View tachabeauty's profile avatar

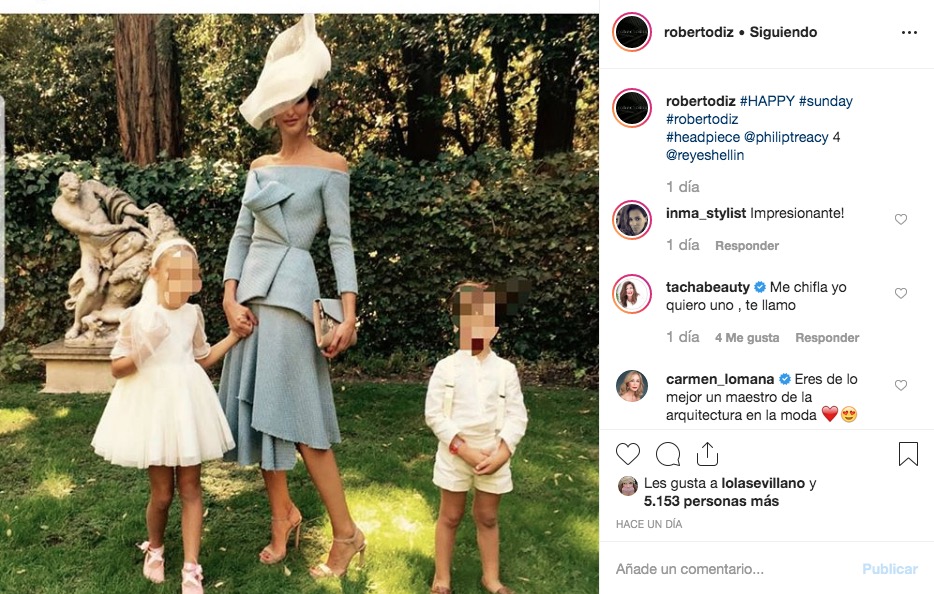[632, 294]
